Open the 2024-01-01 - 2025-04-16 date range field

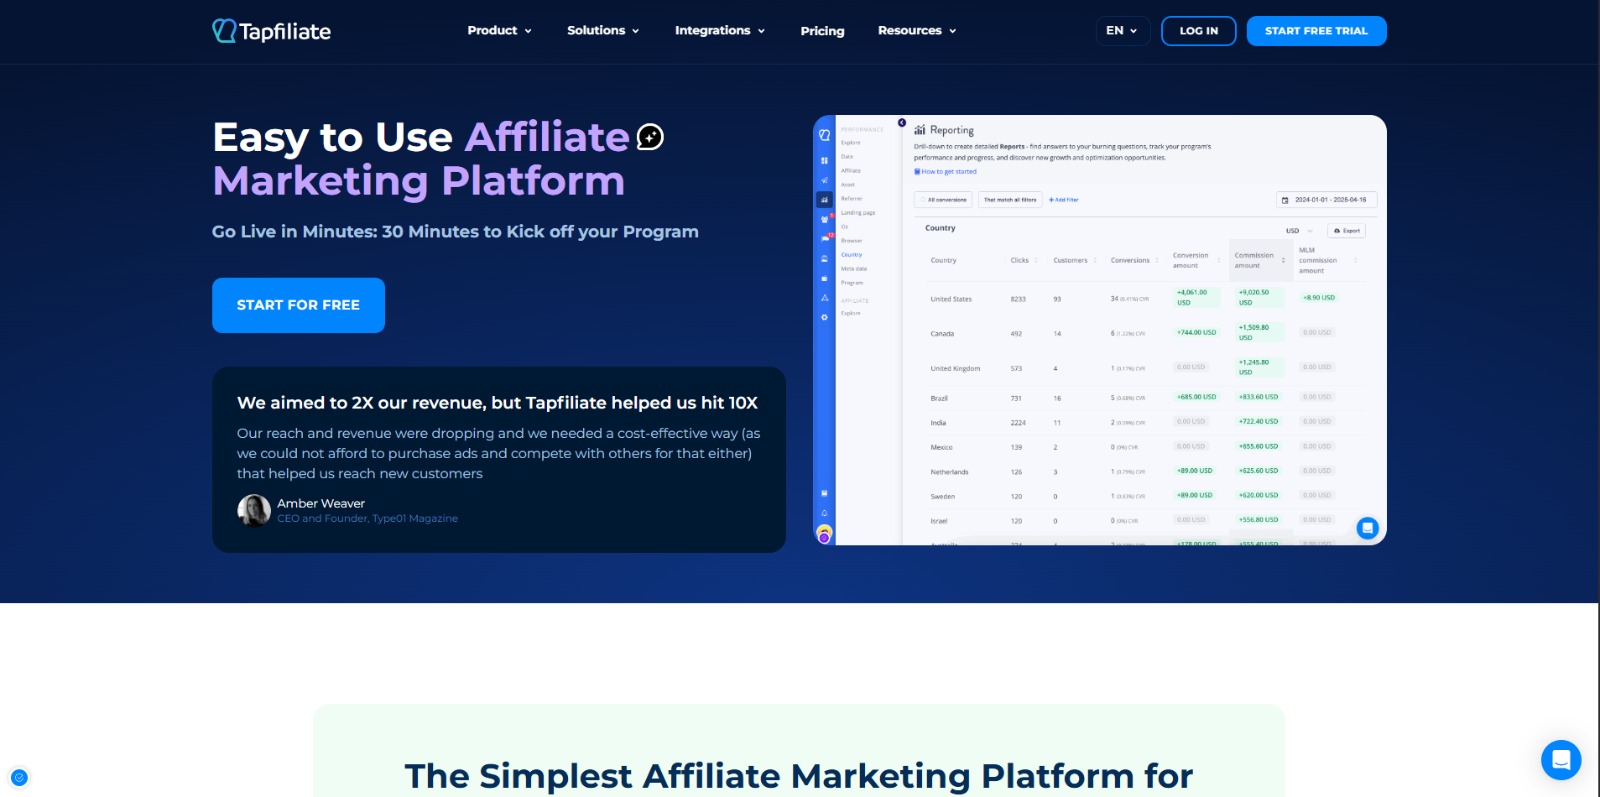point(1327,200)
